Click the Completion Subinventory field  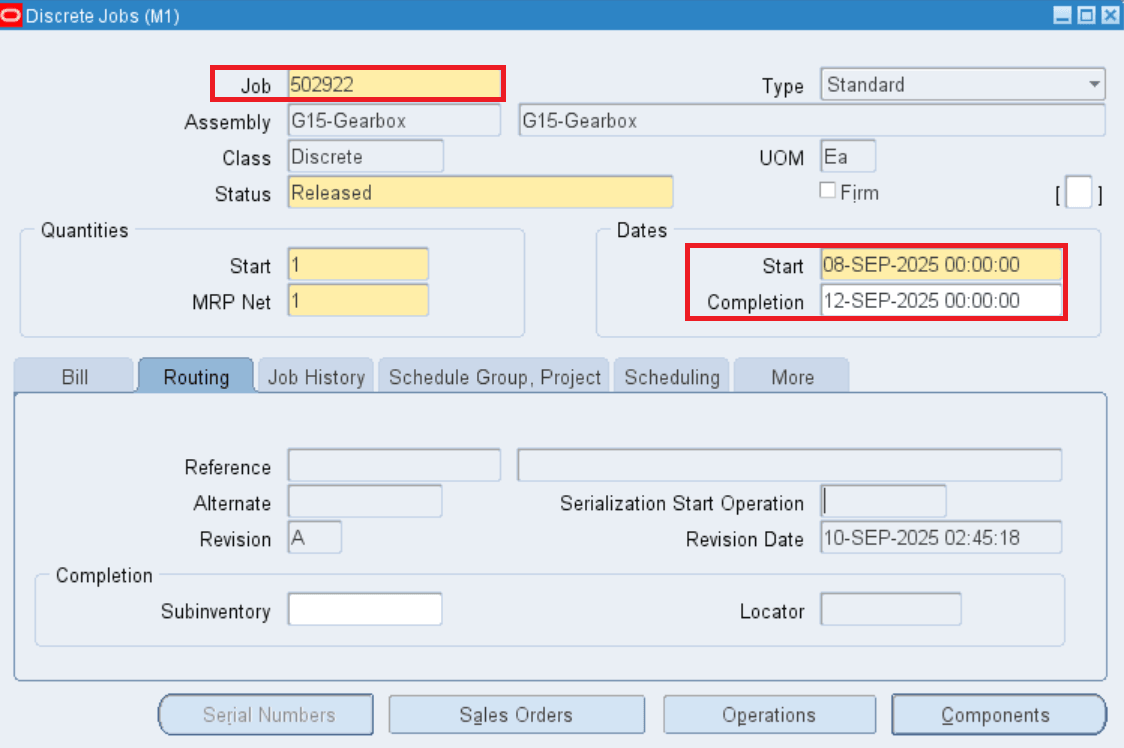(364, 609)
